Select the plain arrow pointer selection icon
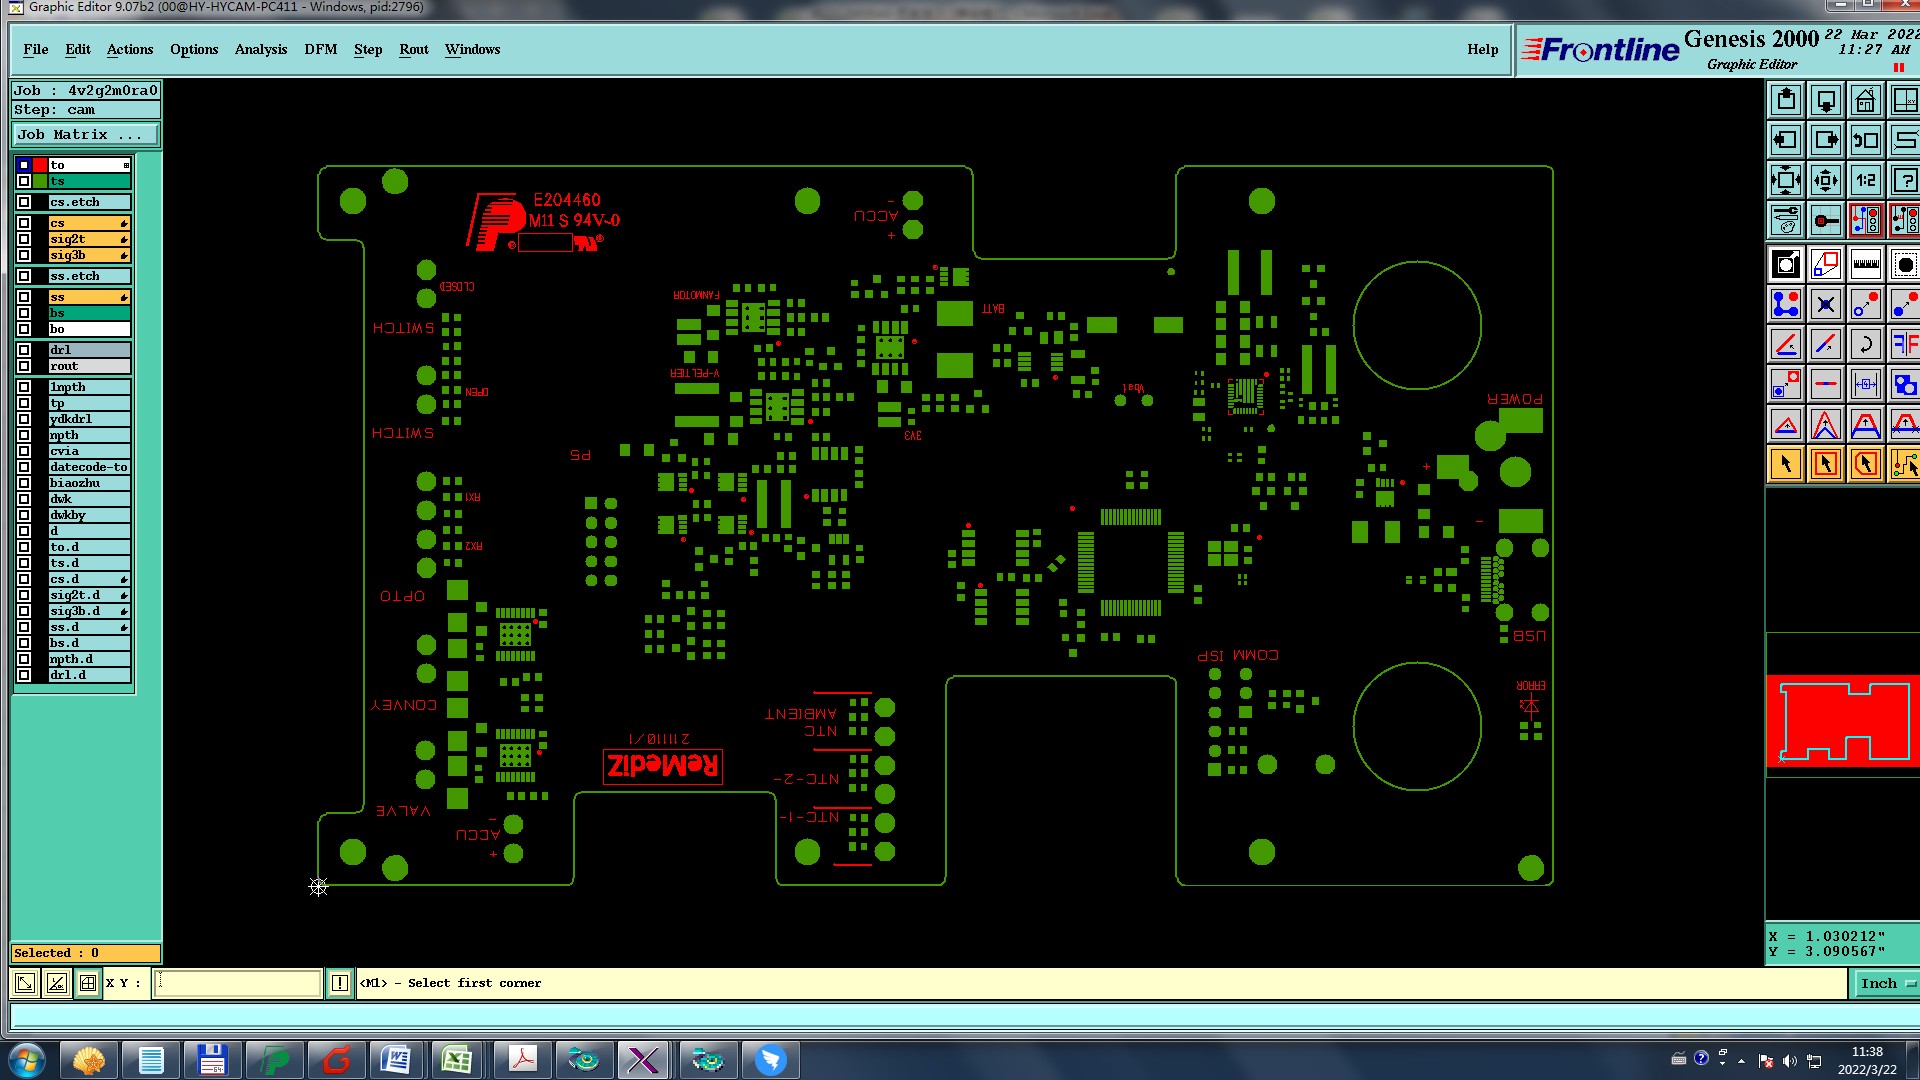This screenshot has width=1920, height=1080. pyautogui.click(x=1786, y=464)
